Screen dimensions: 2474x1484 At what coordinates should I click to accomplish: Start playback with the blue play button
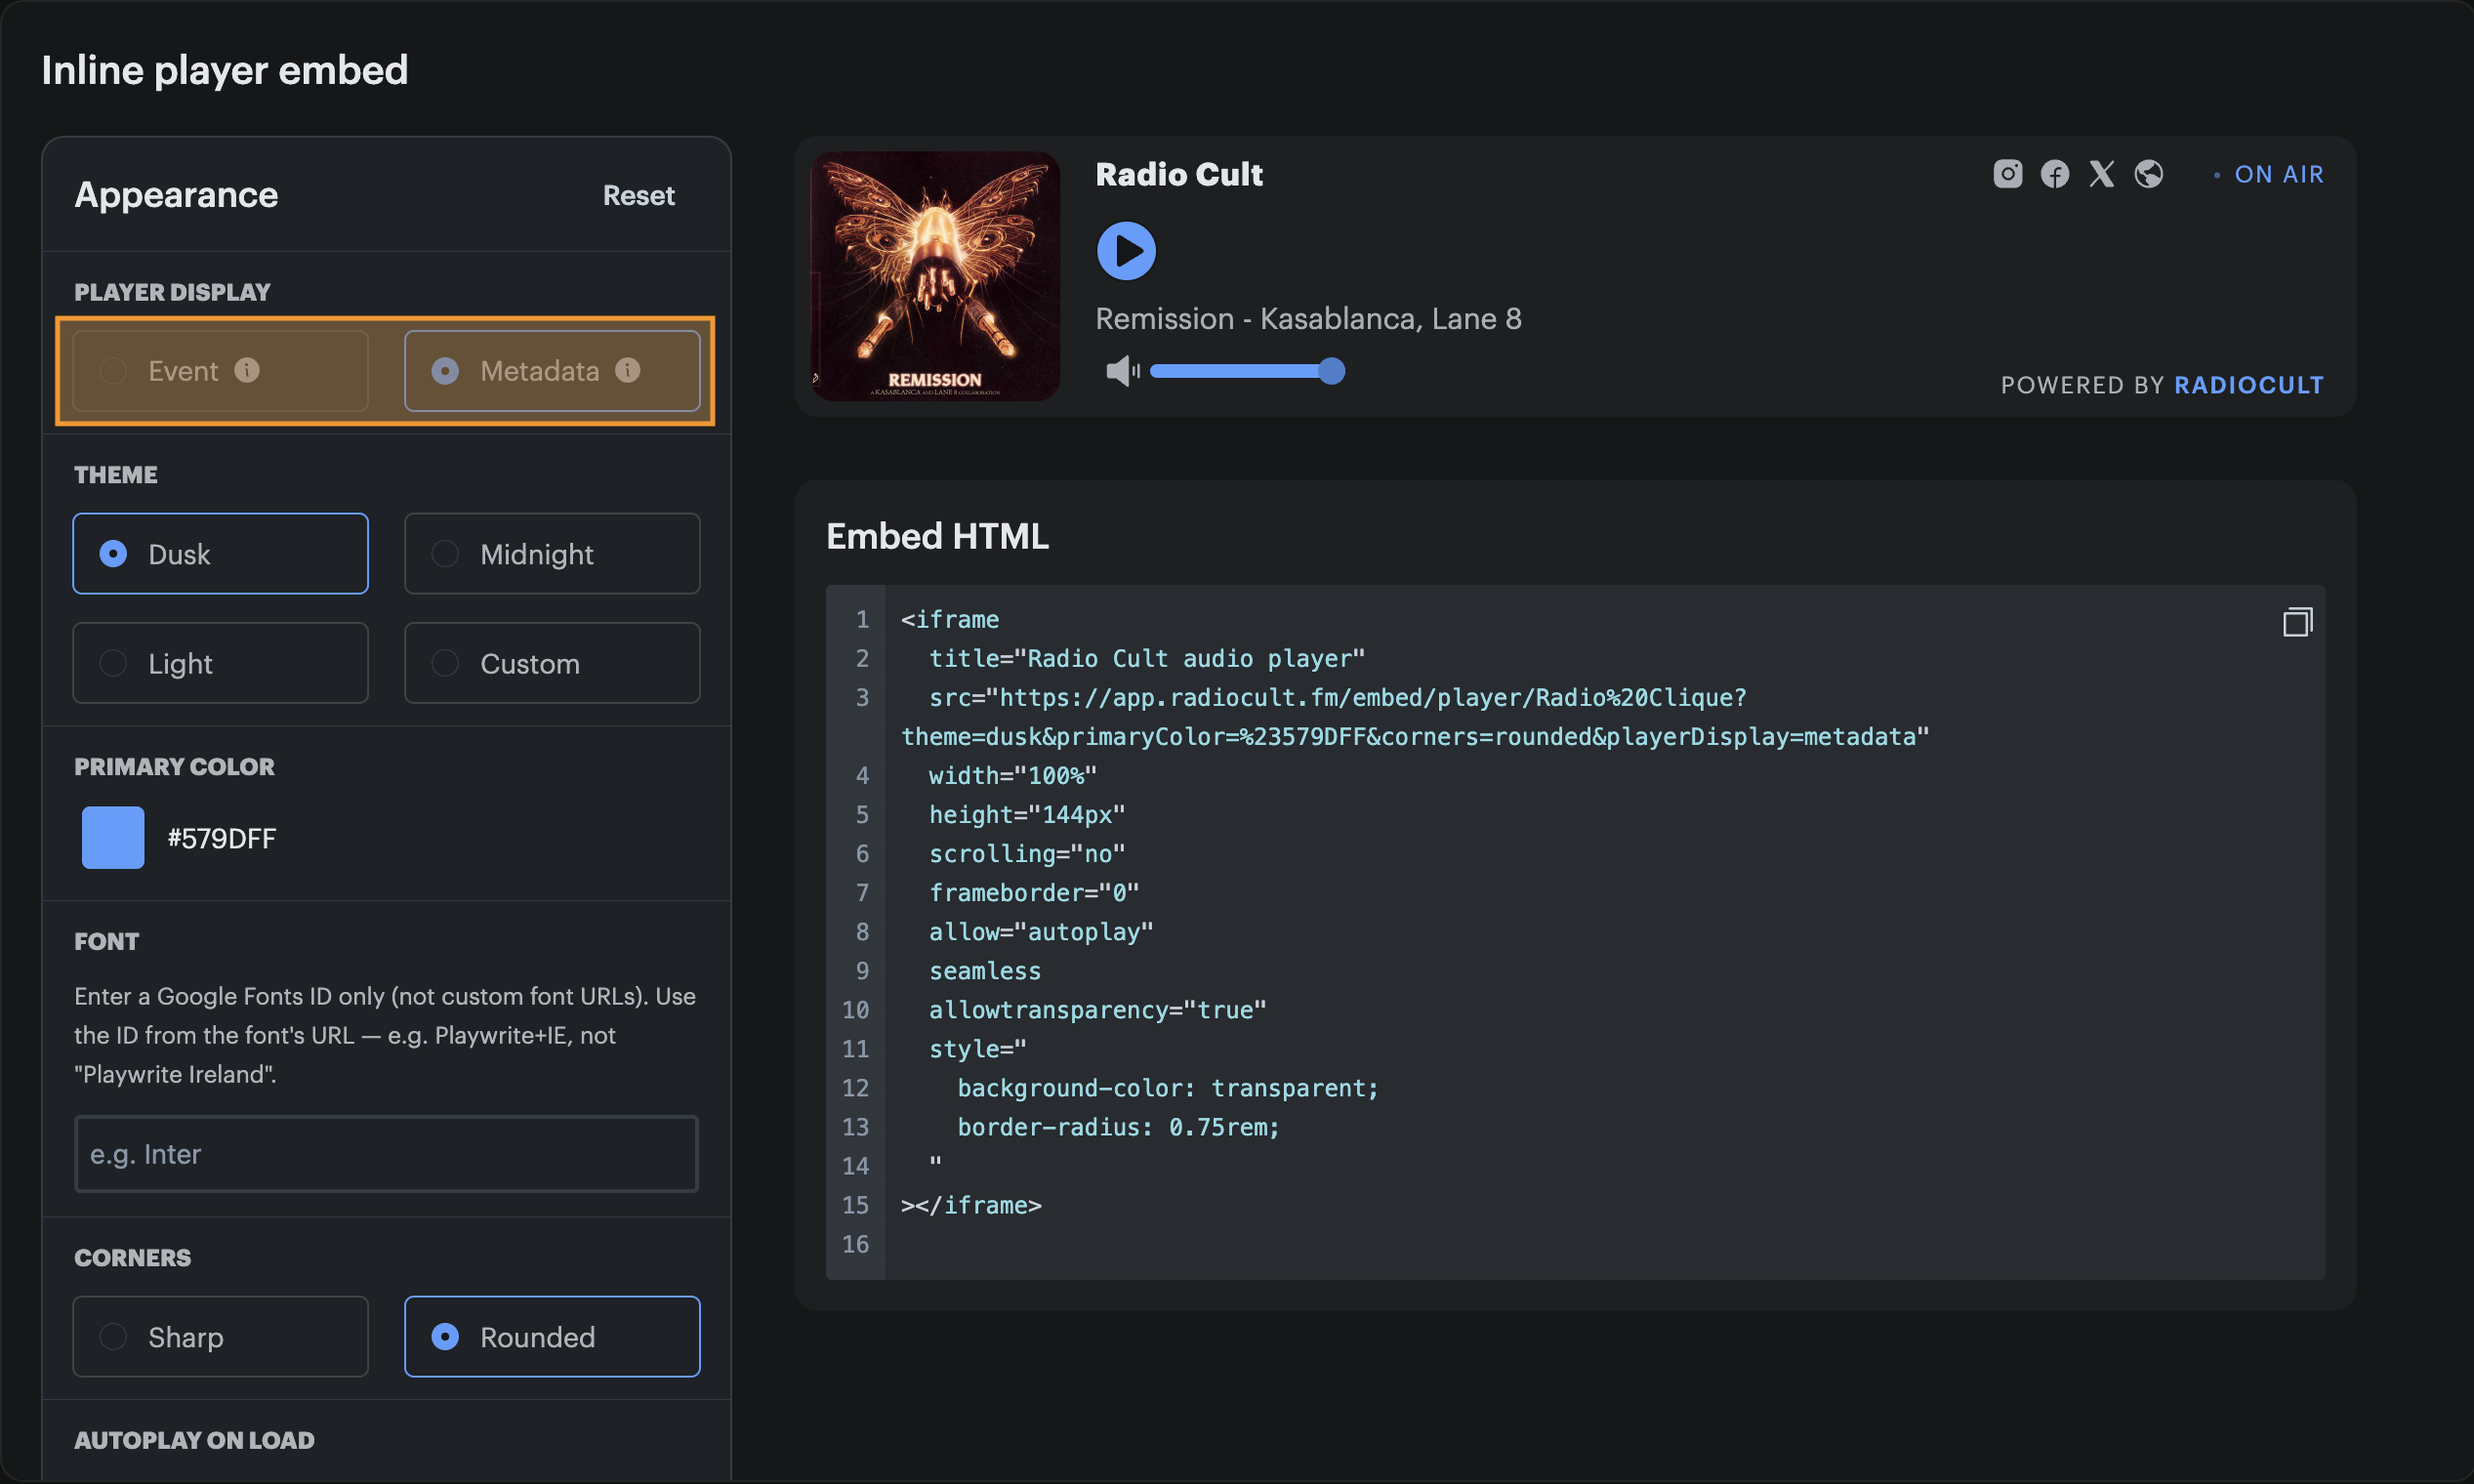(x=1126, y=250)
